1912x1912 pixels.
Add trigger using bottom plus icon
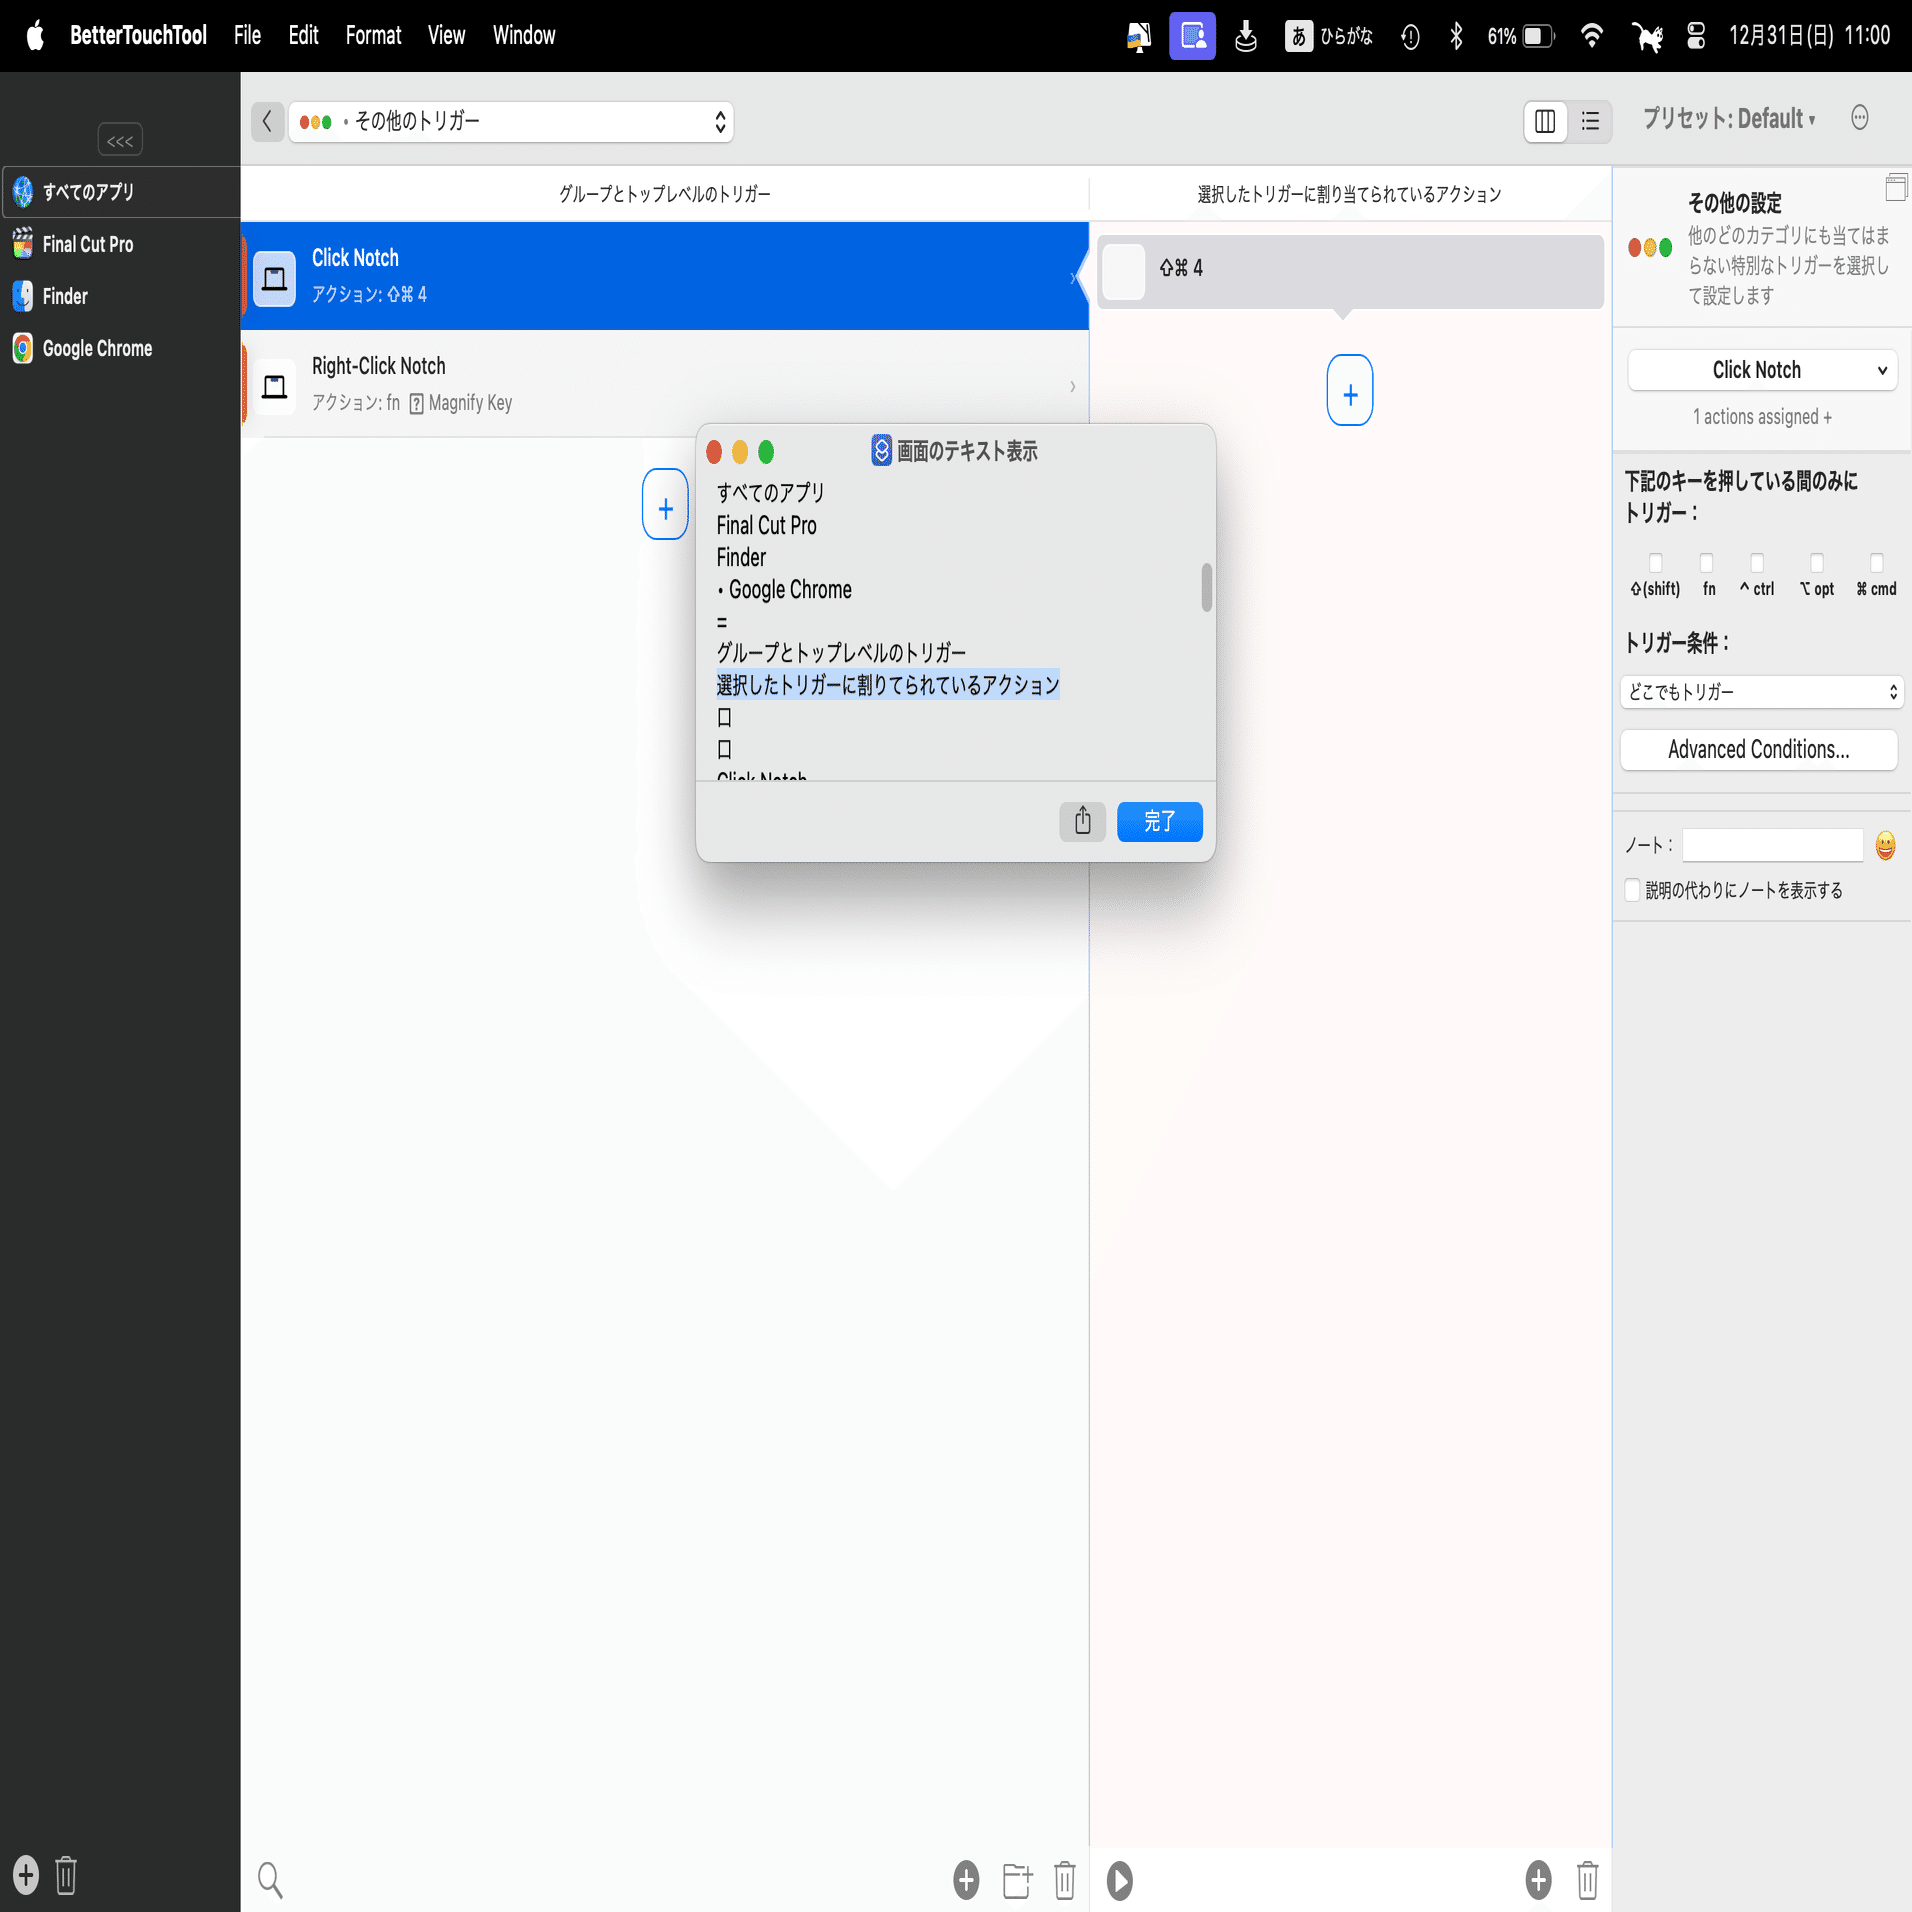[x=966, y=1880]
